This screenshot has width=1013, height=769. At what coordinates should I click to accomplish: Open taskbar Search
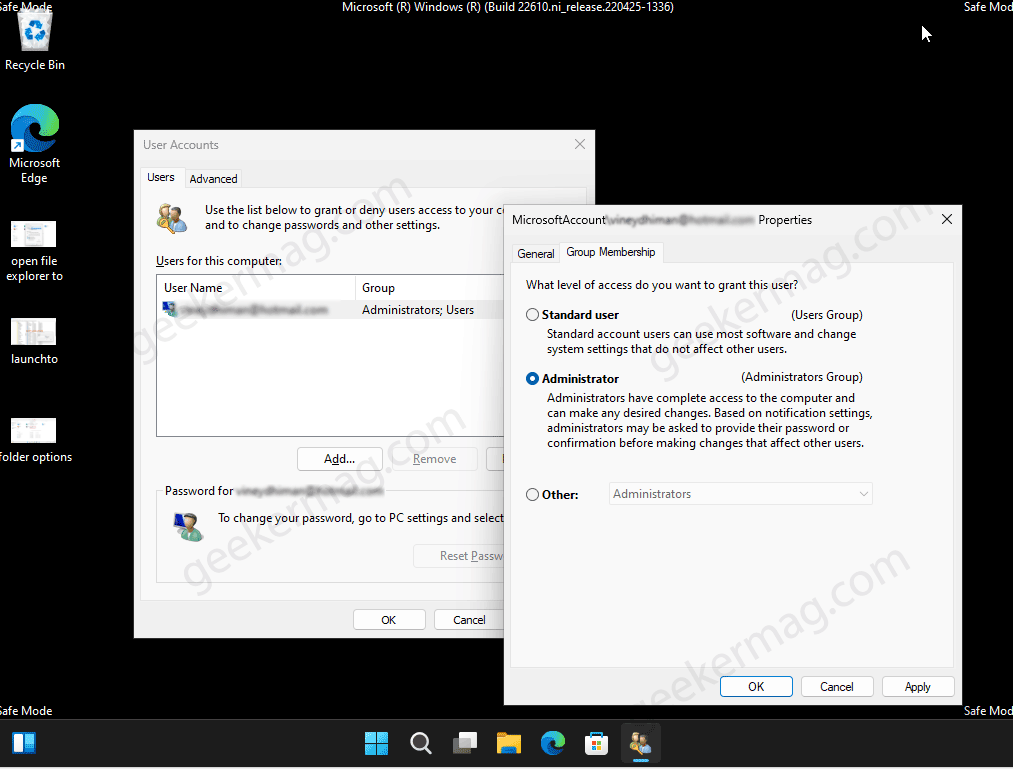click(421, 743)
